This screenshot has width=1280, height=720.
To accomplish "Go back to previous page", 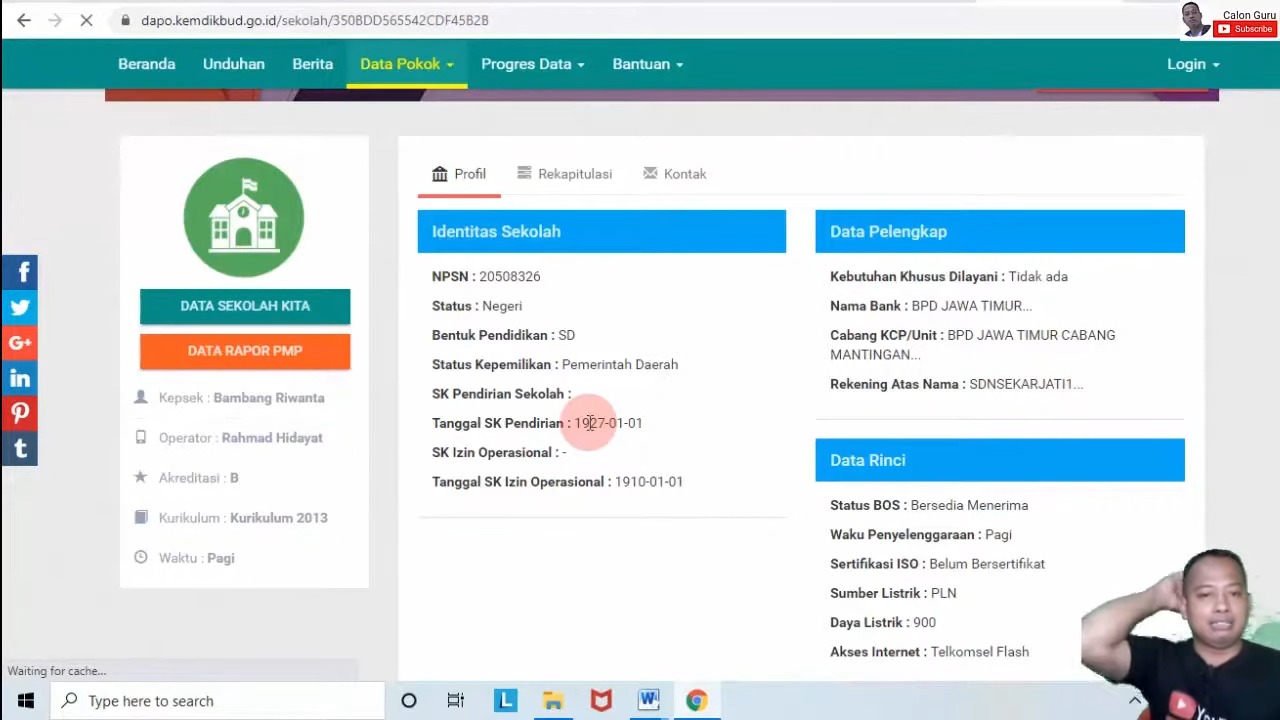I will pyautogui.click(x=24, y=20).
